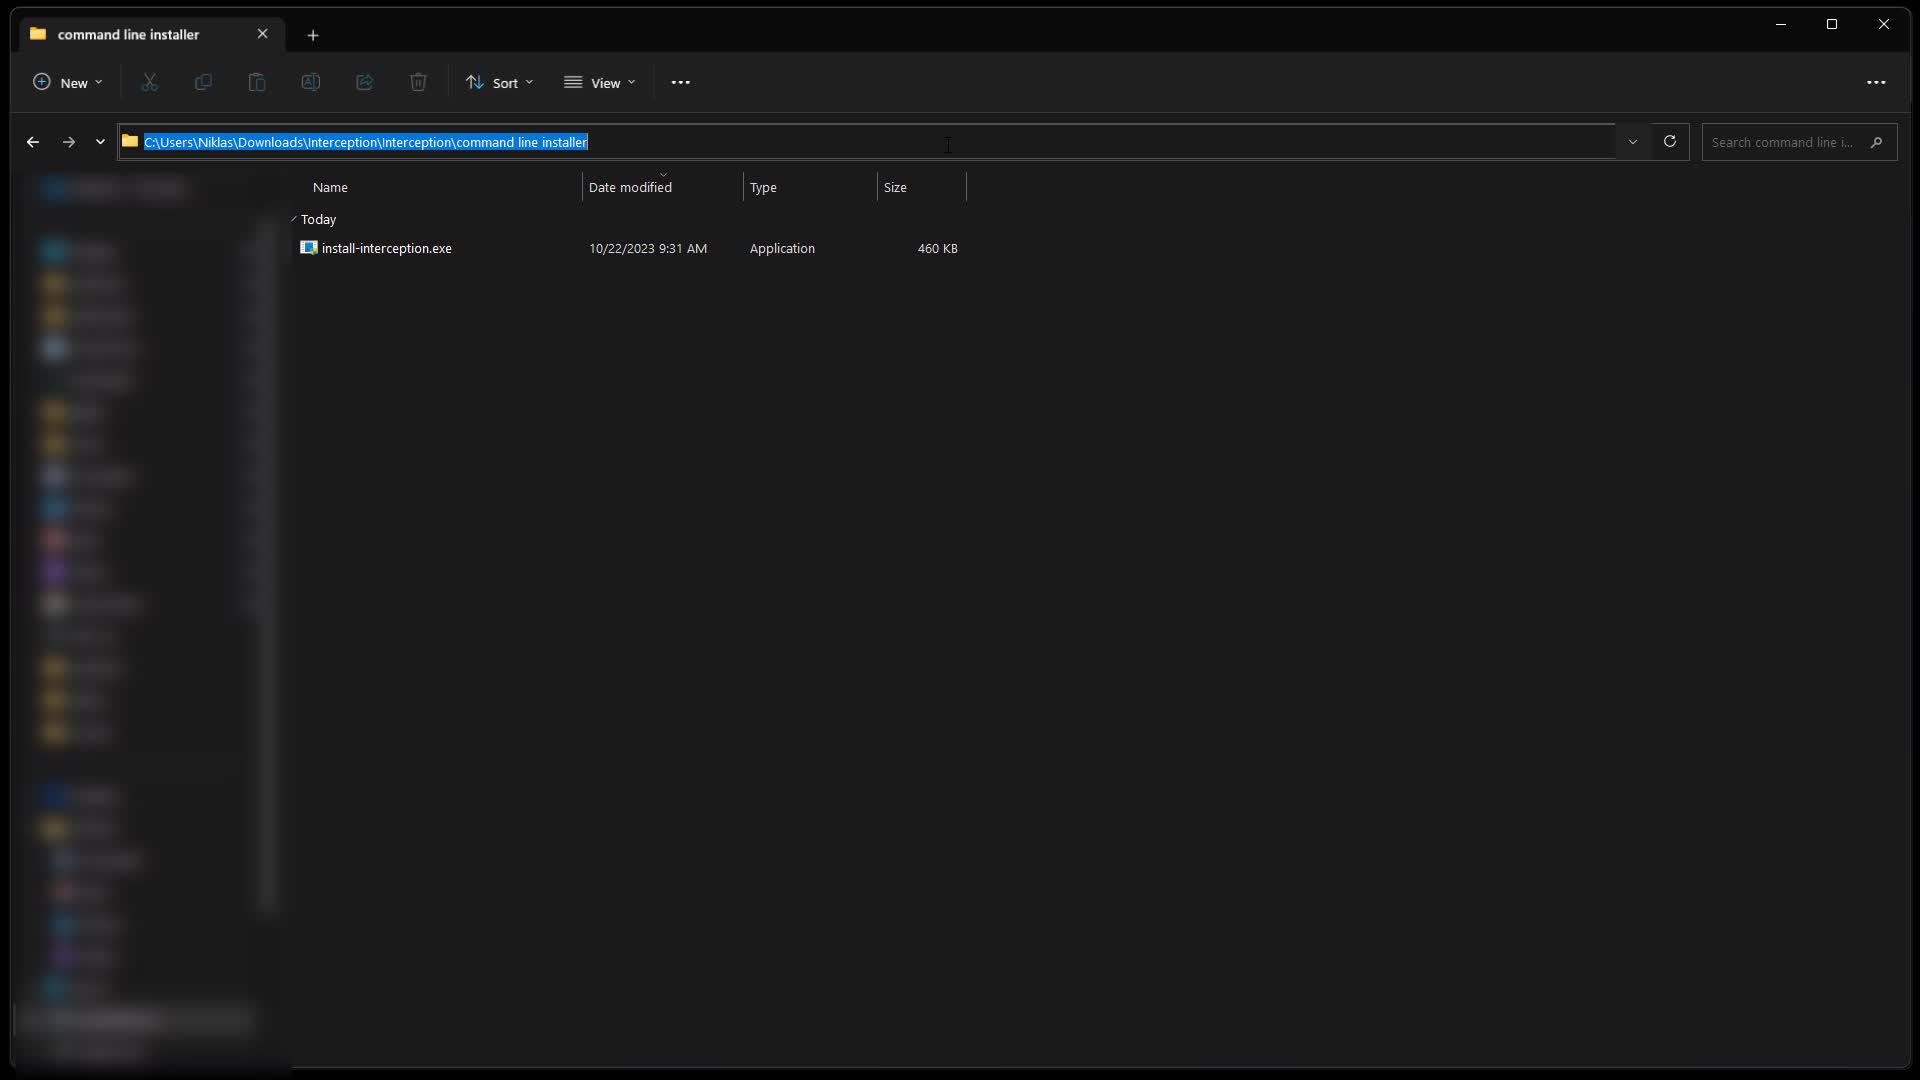The image size is (1920, 1080).
Task: Open the View layout dropdown
Action: [x=599, y=82]
